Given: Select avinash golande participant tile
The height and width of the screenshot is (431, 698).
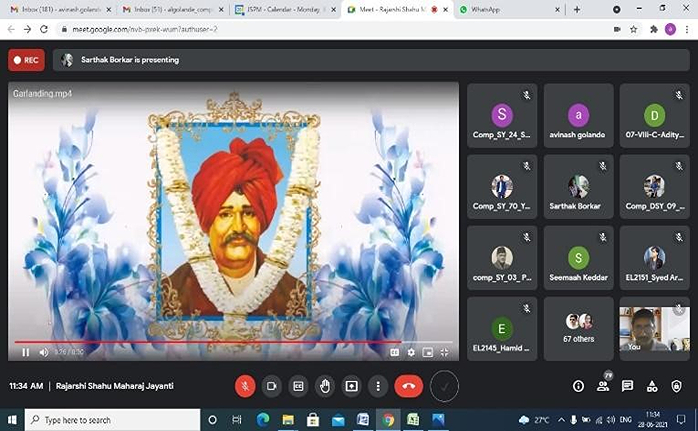Looking at the screenshot, I should click(x=578, y=116).
